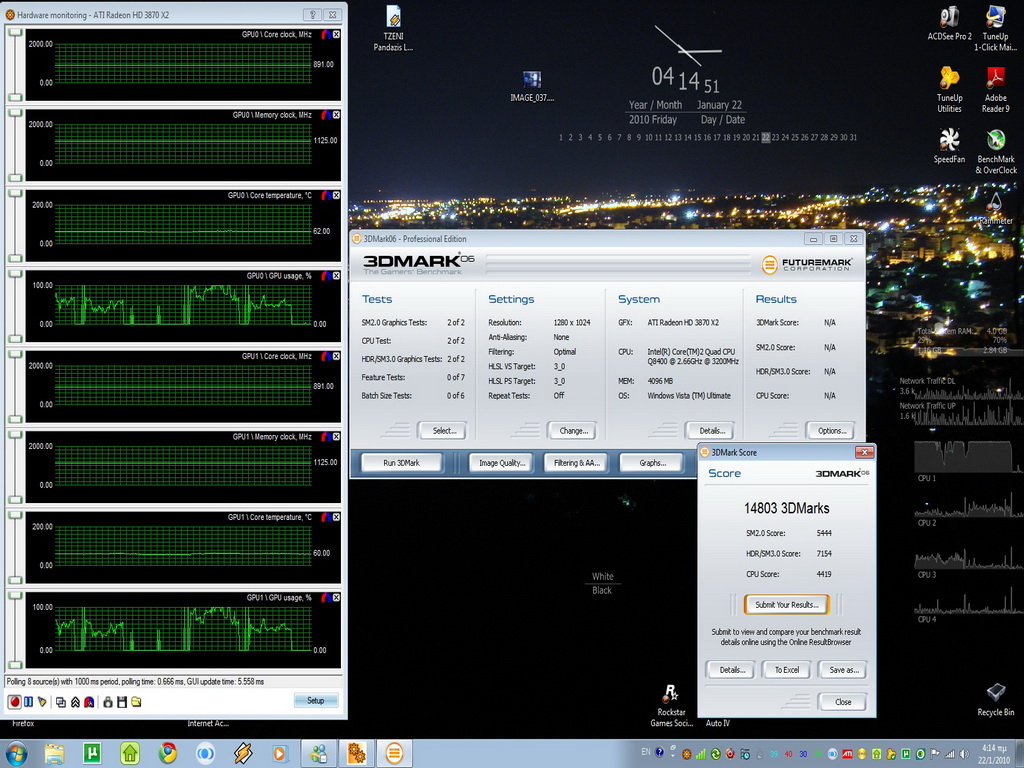The image size is (1024, 768).
Task: Click the vertical slider beside GPU1 Core temperature graph
Action: (15, 546)
